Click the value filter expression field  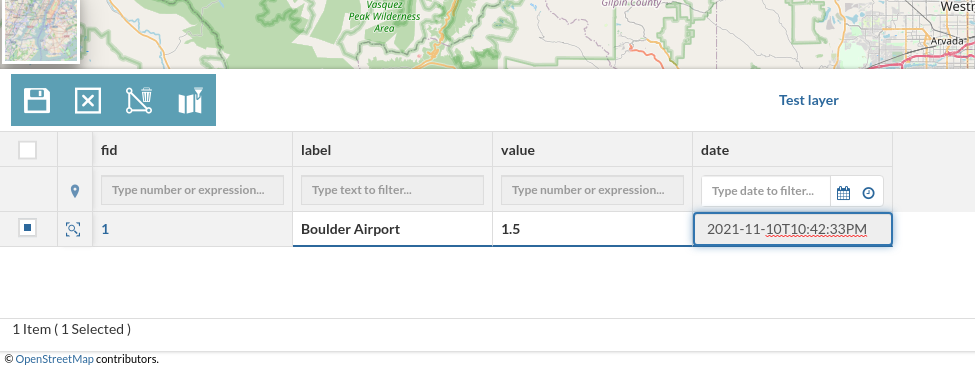[593, 190]
